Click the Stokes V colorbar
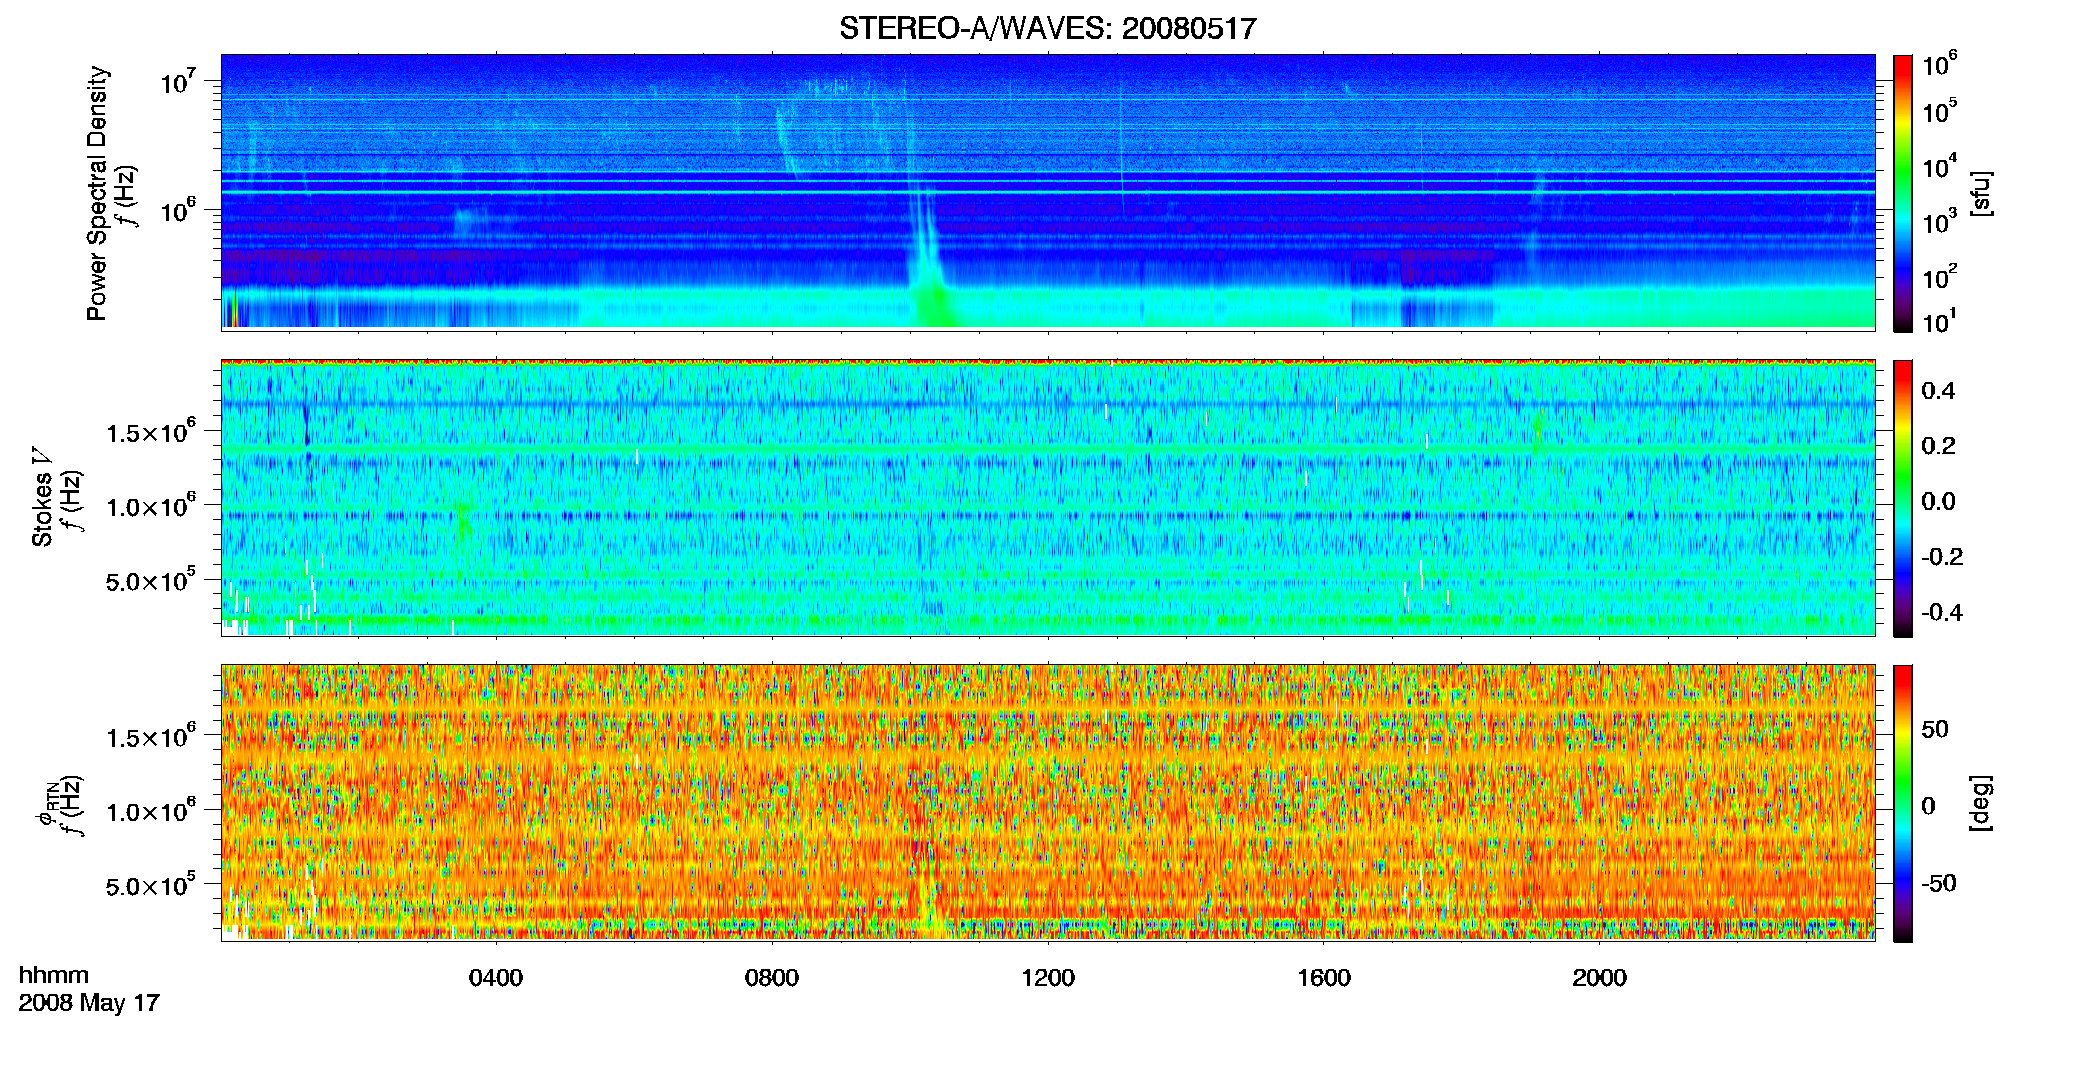 (x=1902, y=498)
